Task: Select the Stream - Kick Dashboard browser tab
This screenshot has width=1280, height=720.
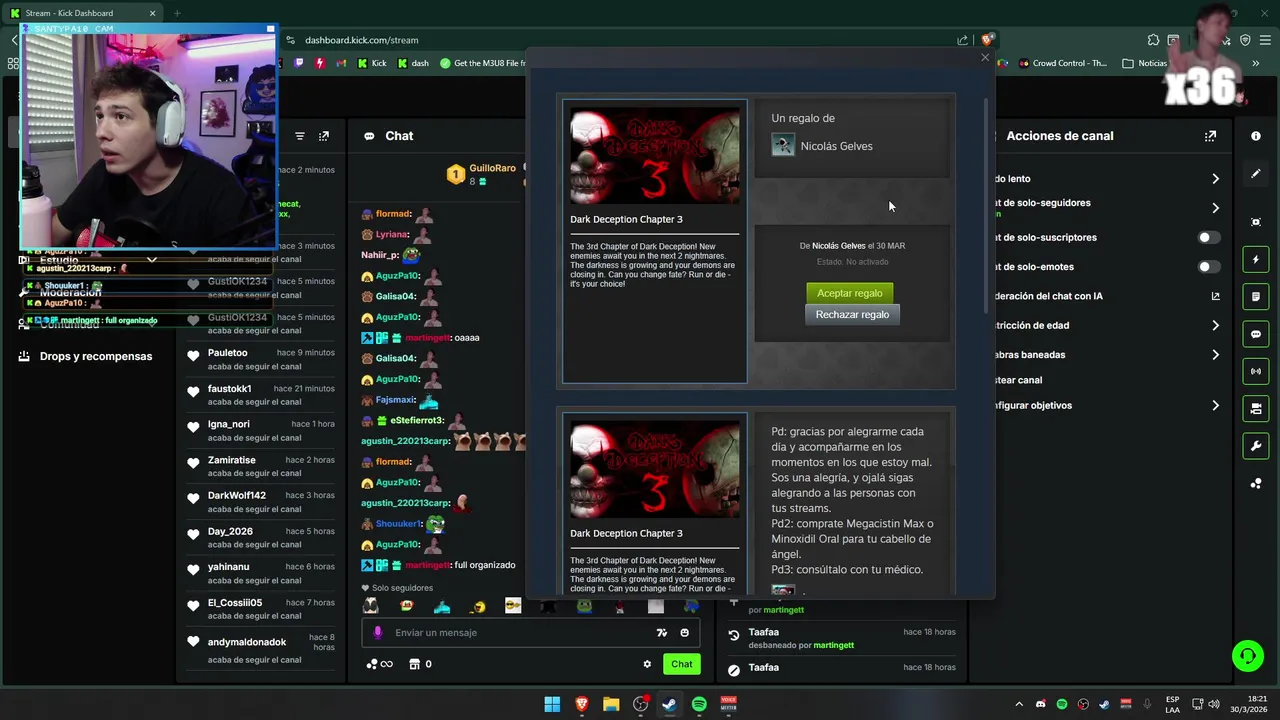Action: click(83, 13)
